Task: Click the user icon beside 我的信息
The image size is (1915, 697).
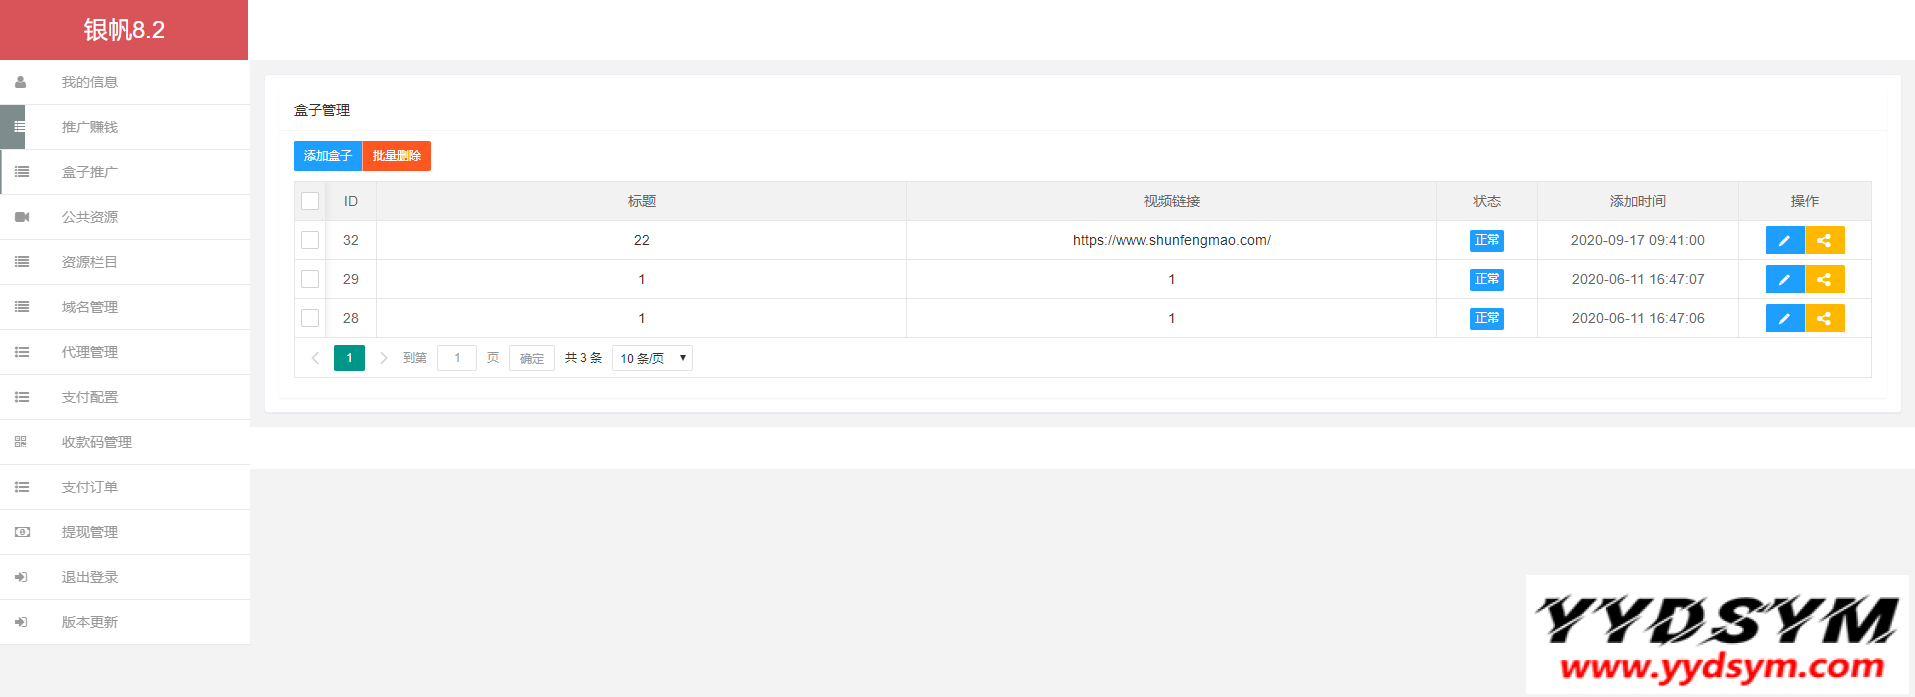Action: pos(21,82)
